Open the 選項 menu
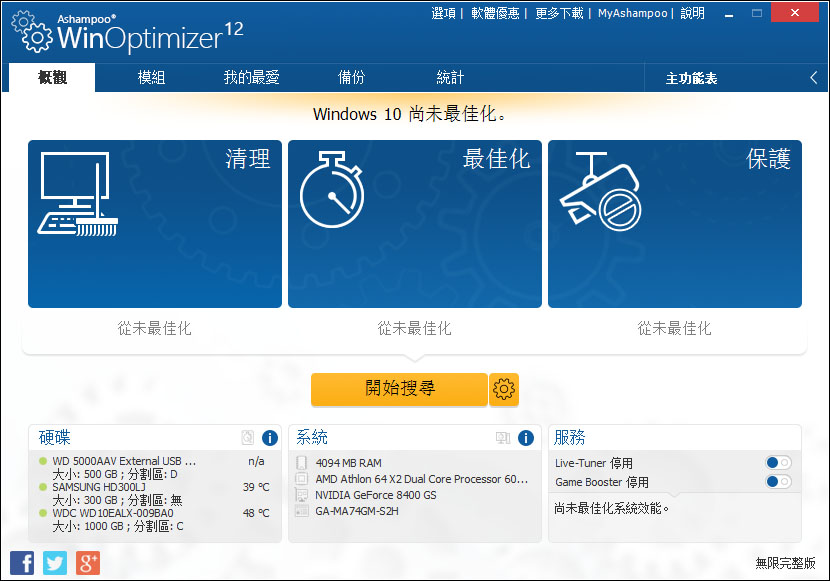 point(444,13)
